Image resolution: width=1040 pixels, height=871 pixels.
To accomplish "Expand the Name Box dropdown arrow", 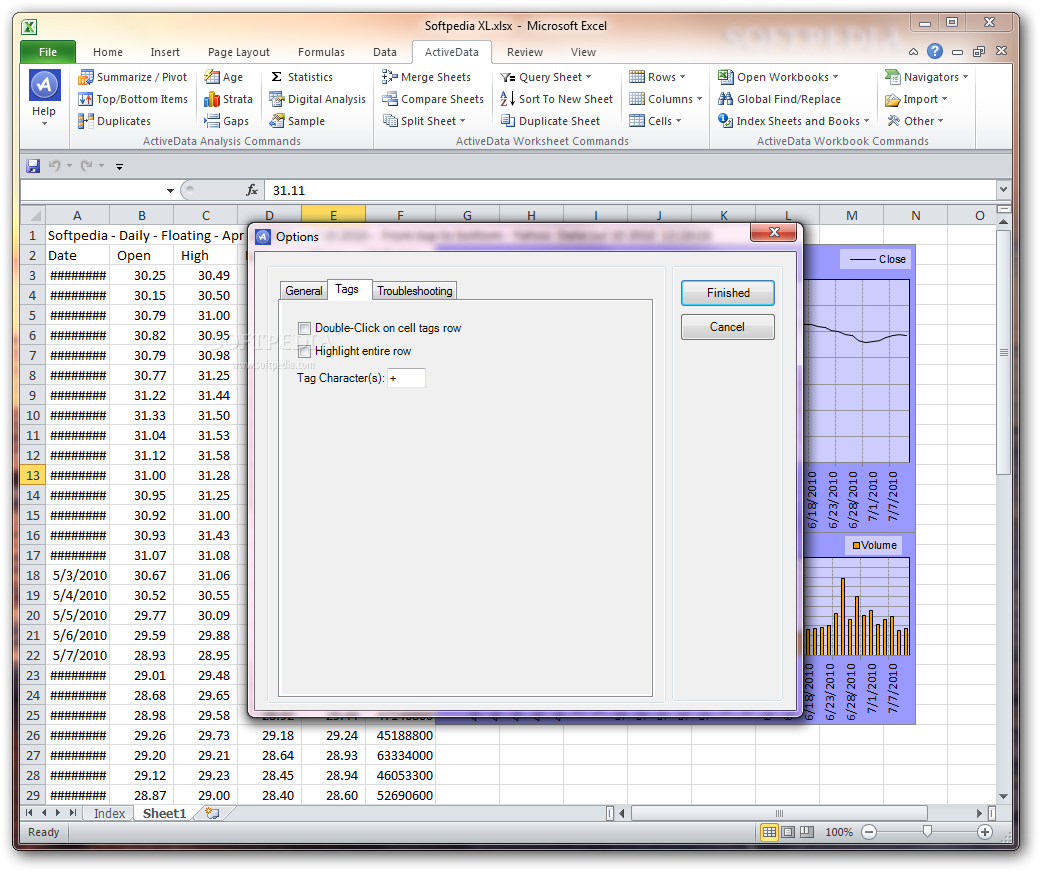I will coord(170,190).
